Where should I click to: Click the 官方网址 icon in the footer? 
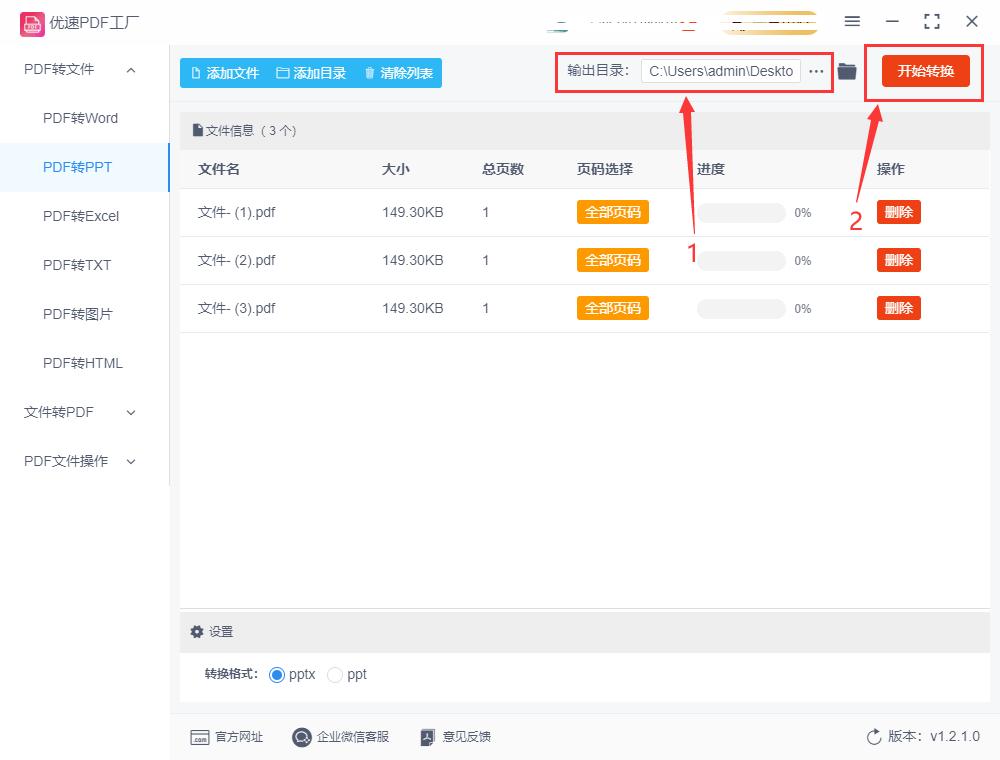point(200,737)
